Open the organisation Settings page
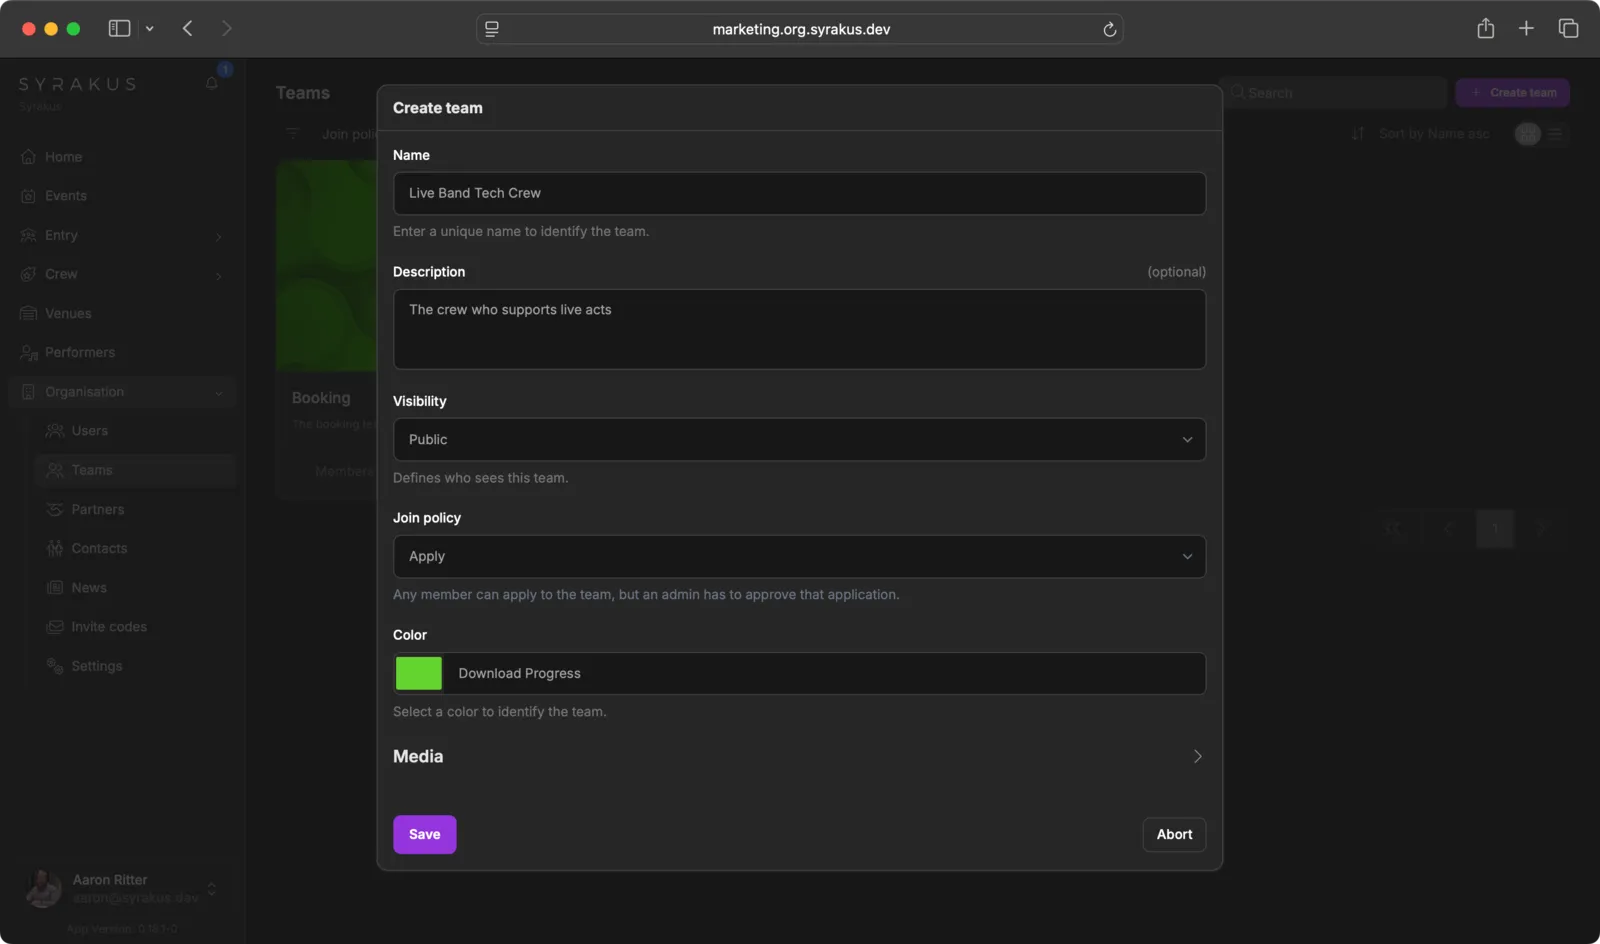Viewport: 1600px width, 944px height. coord(97,665)
